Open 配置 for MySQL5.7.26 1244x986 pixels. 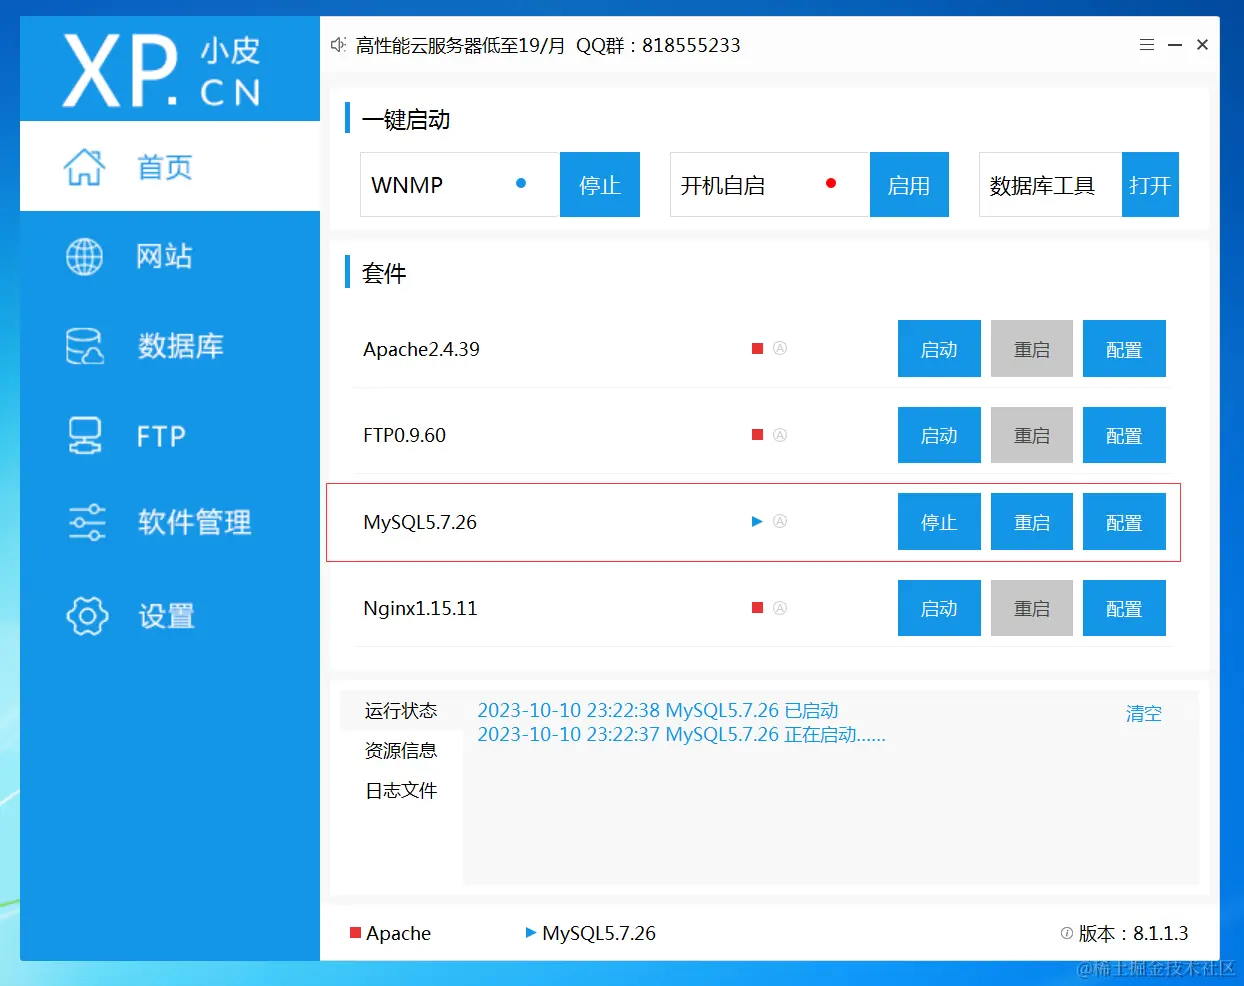[1124, 522]
